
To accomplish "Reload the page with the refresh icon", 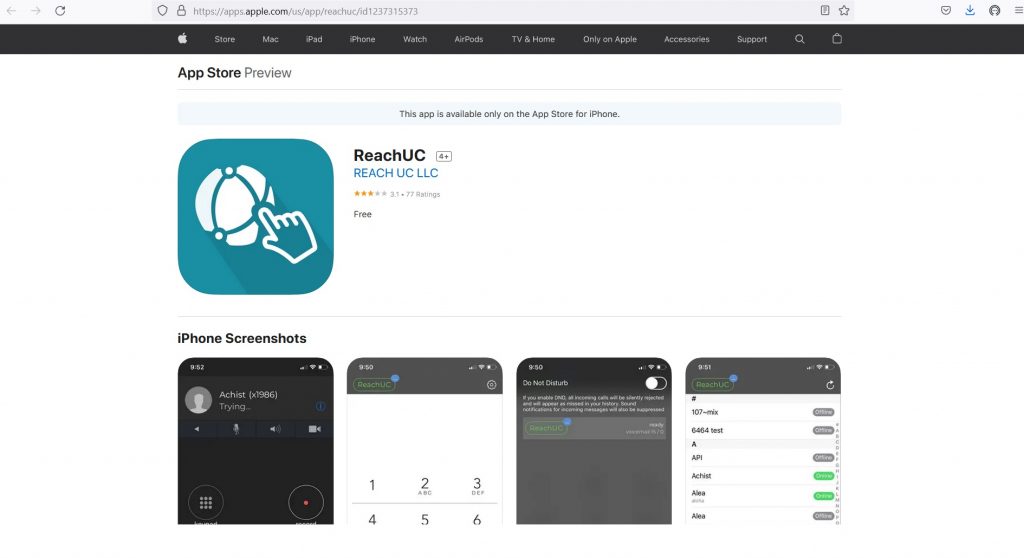I will click(60, 10).
